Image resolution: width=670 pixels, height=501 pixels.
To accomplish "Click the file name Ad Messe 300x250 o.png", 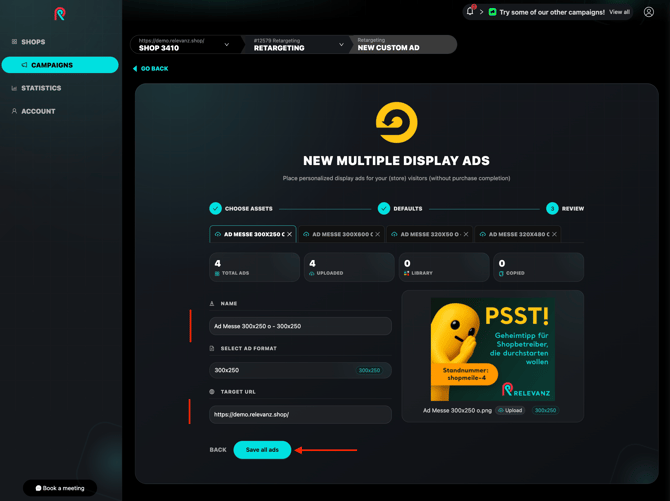I will pos(457,410).
